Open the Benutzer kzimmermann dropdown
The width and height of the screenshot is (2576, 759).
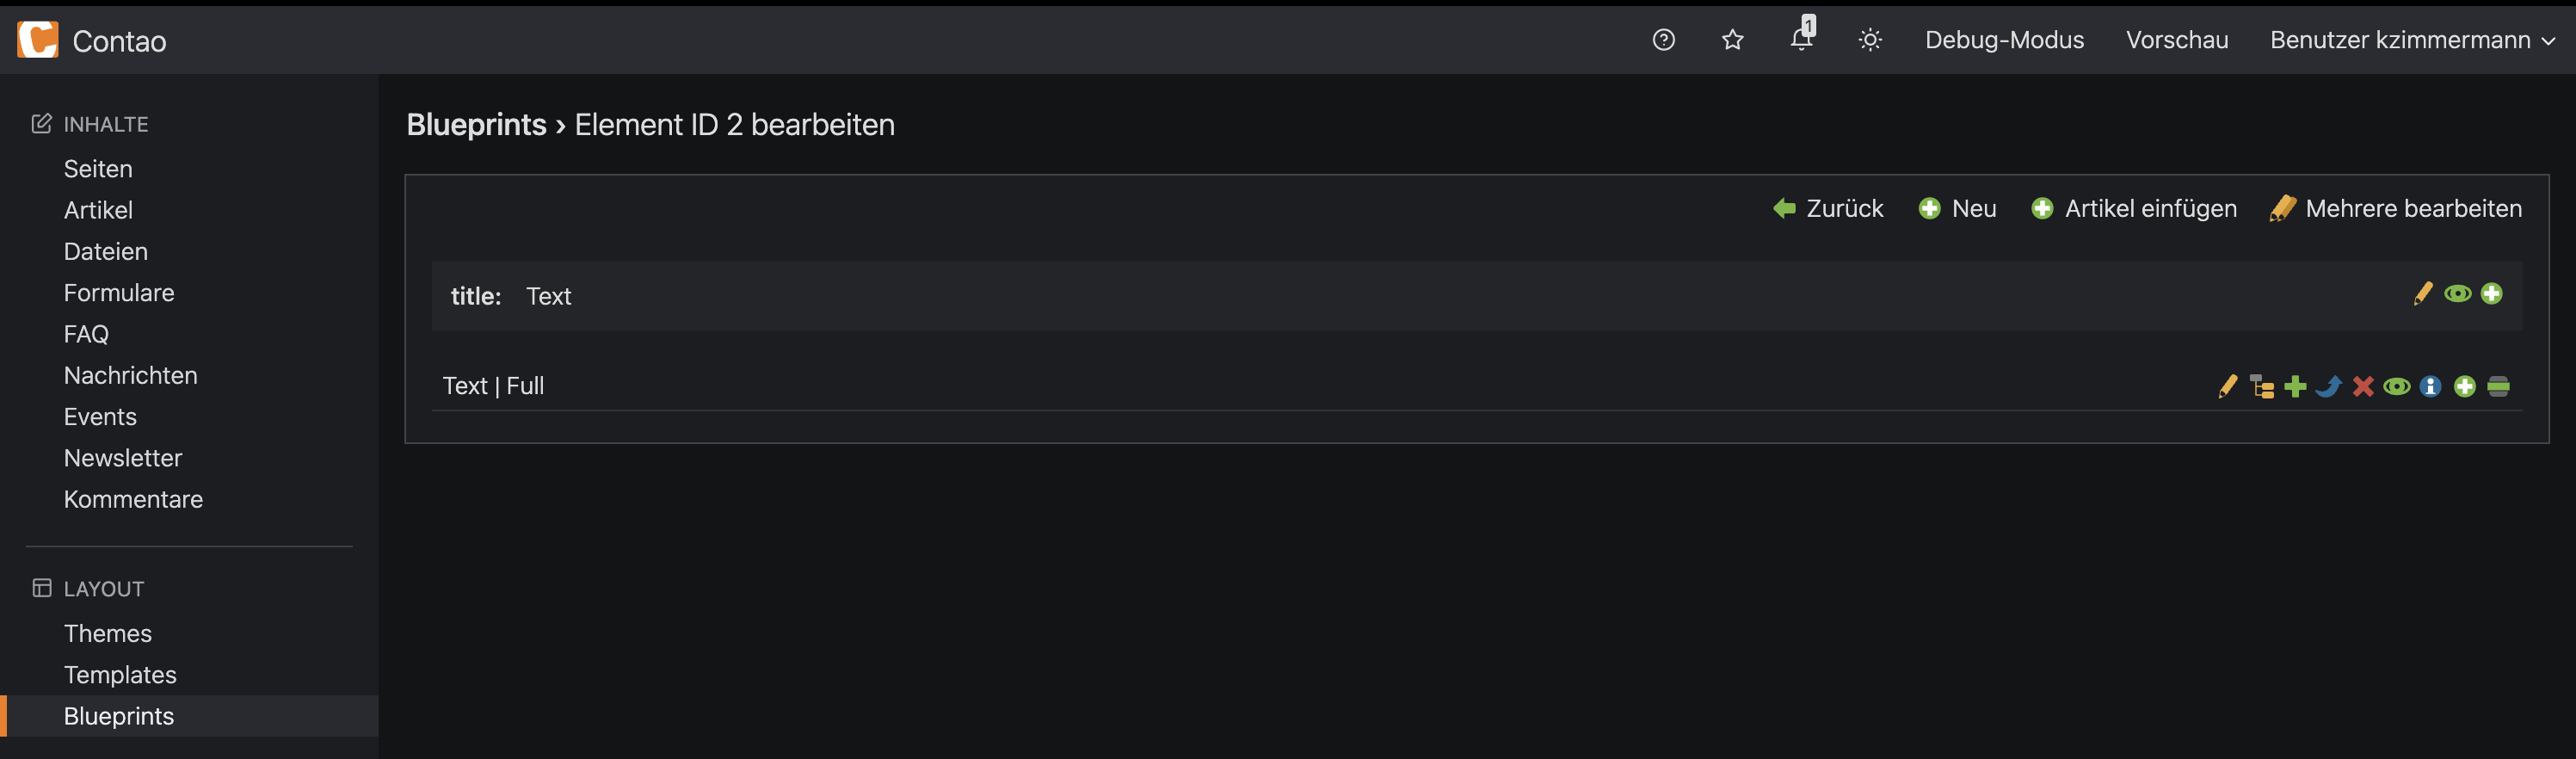(2411, 40)
